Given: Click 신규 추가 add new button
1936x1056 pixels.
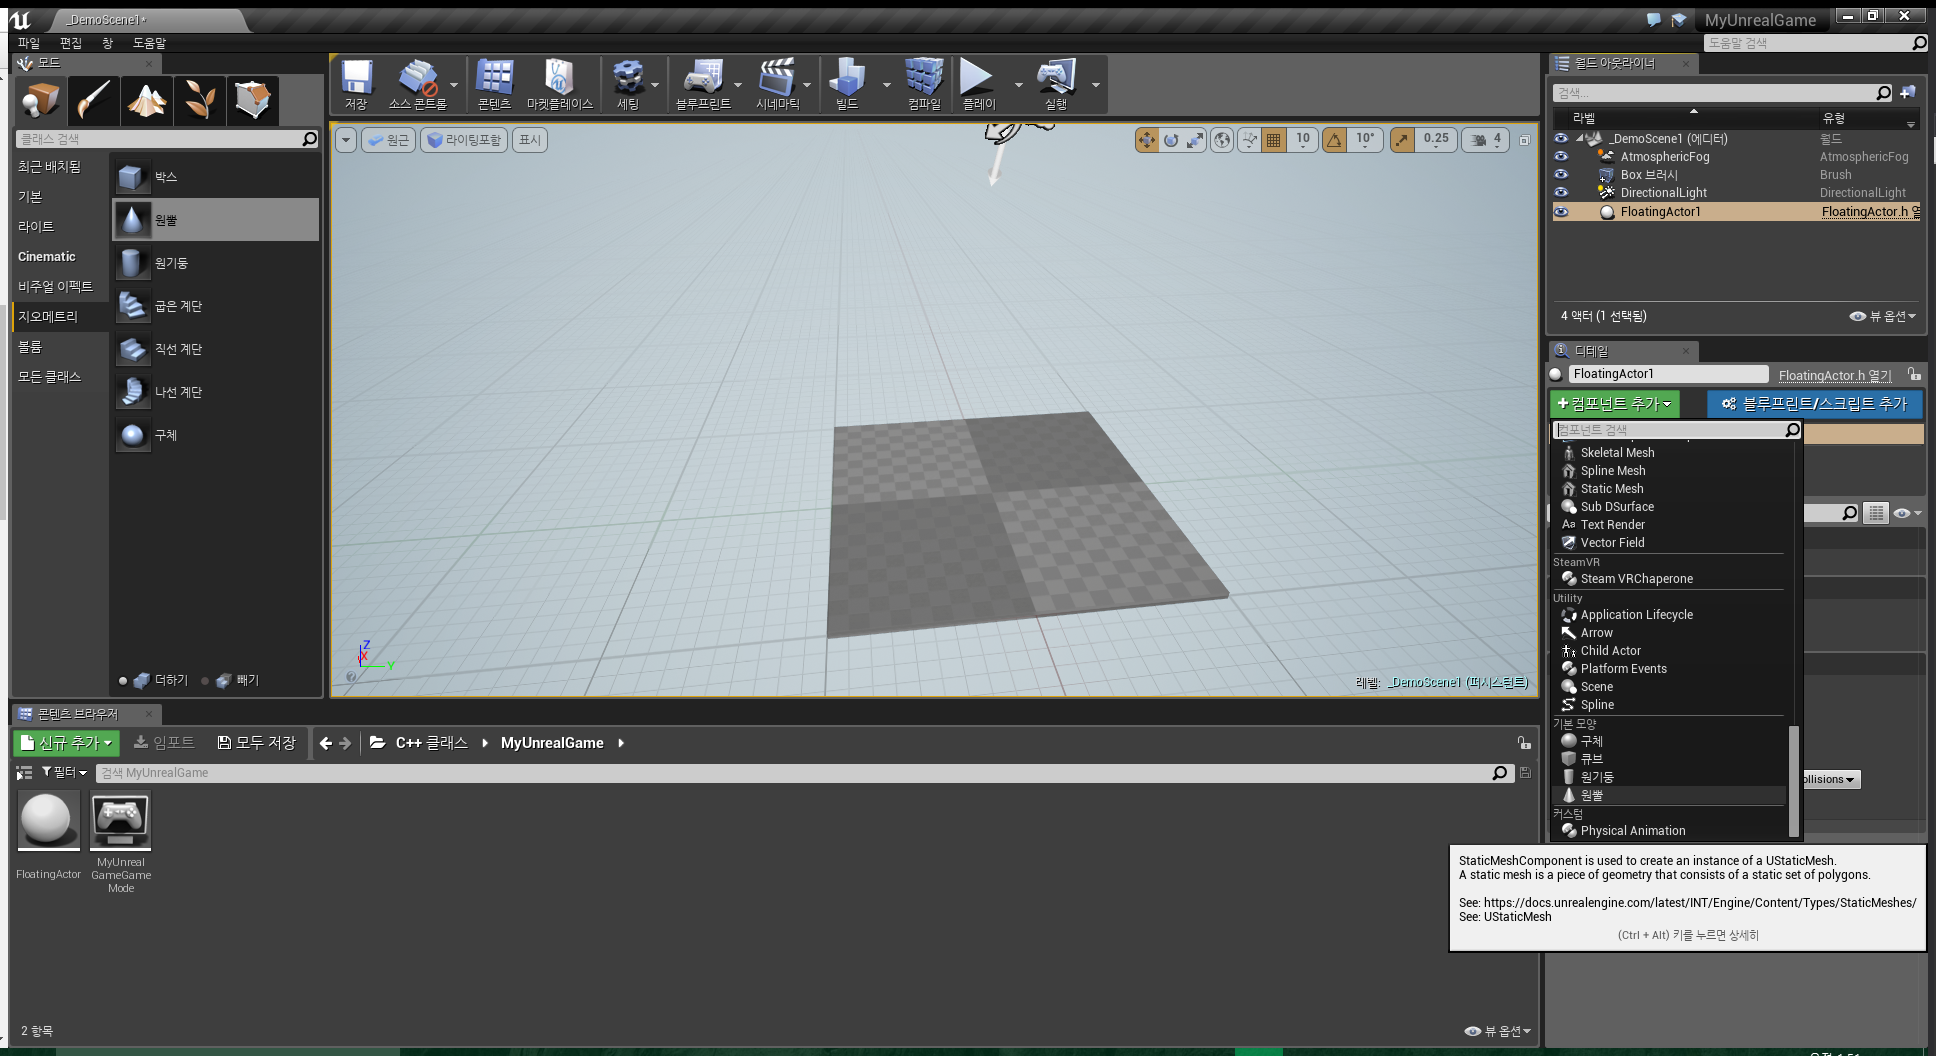Looking at the screenshot, I should click(x=67, y=743).
